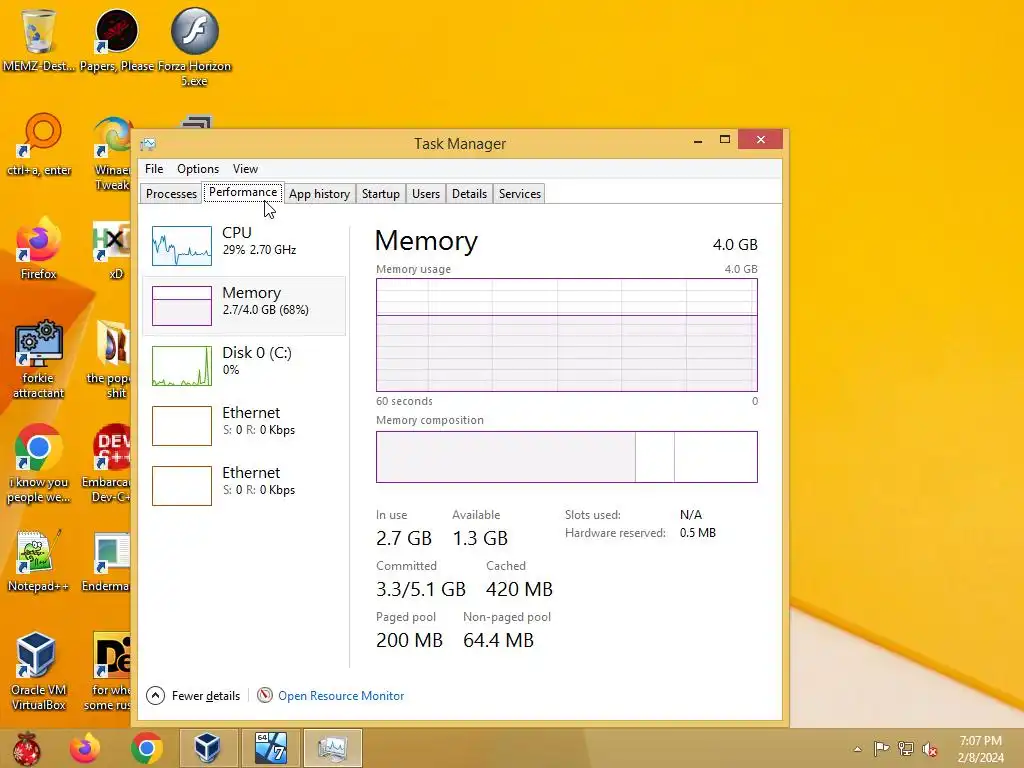The width and height of the screenshot is (1024, 768).
Task: Open the Details tab
Action: 470,194
